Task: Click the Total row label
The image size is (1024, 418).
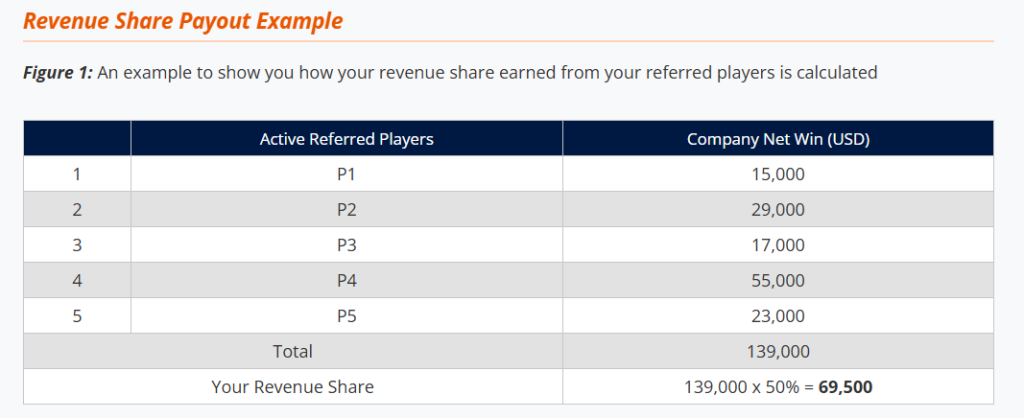Action: coord(292,351)
